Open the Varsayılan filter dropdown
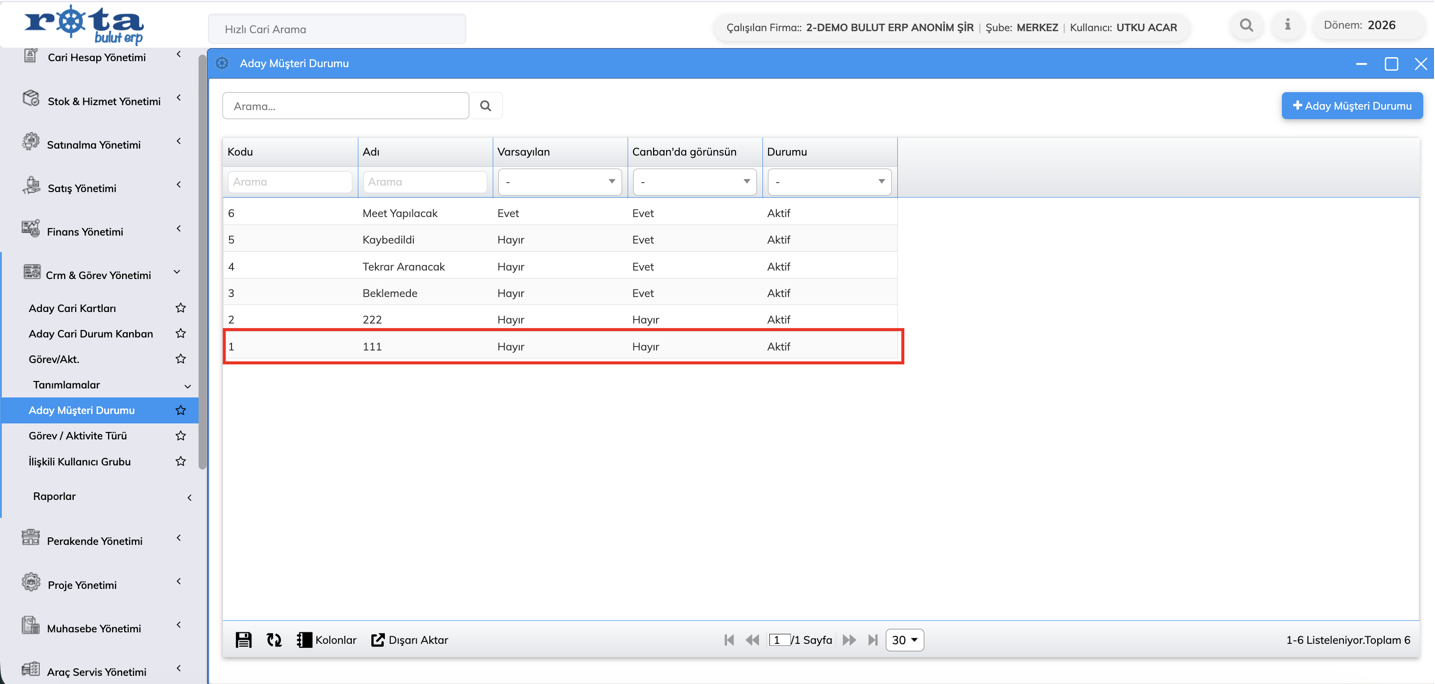1435x684 pixels. pyautogui.click(x=559, y=182)
